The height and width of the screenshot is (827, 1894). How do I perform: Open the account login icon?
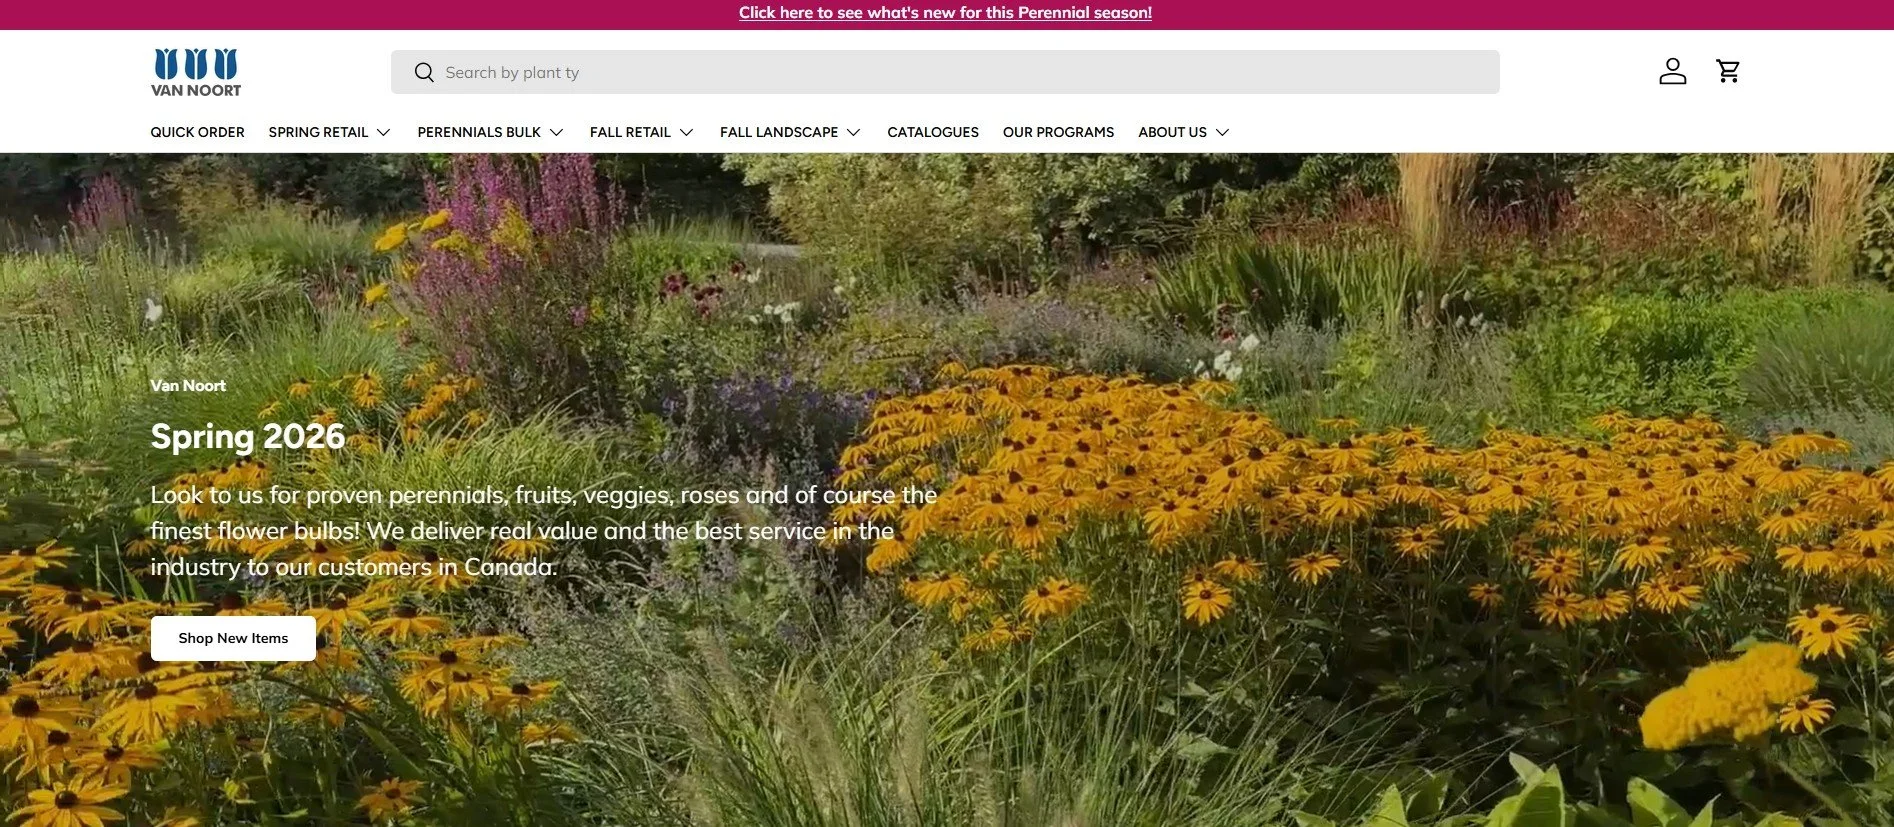coord(1672,71)
